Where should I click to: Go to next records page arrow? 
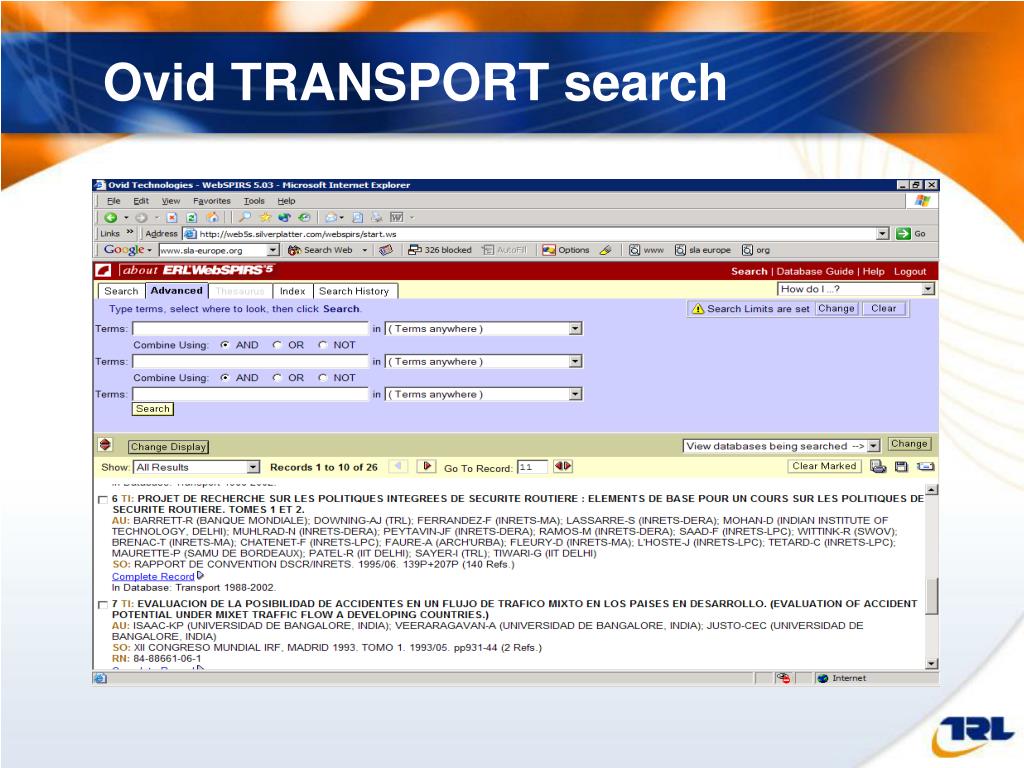pos(427,466)
